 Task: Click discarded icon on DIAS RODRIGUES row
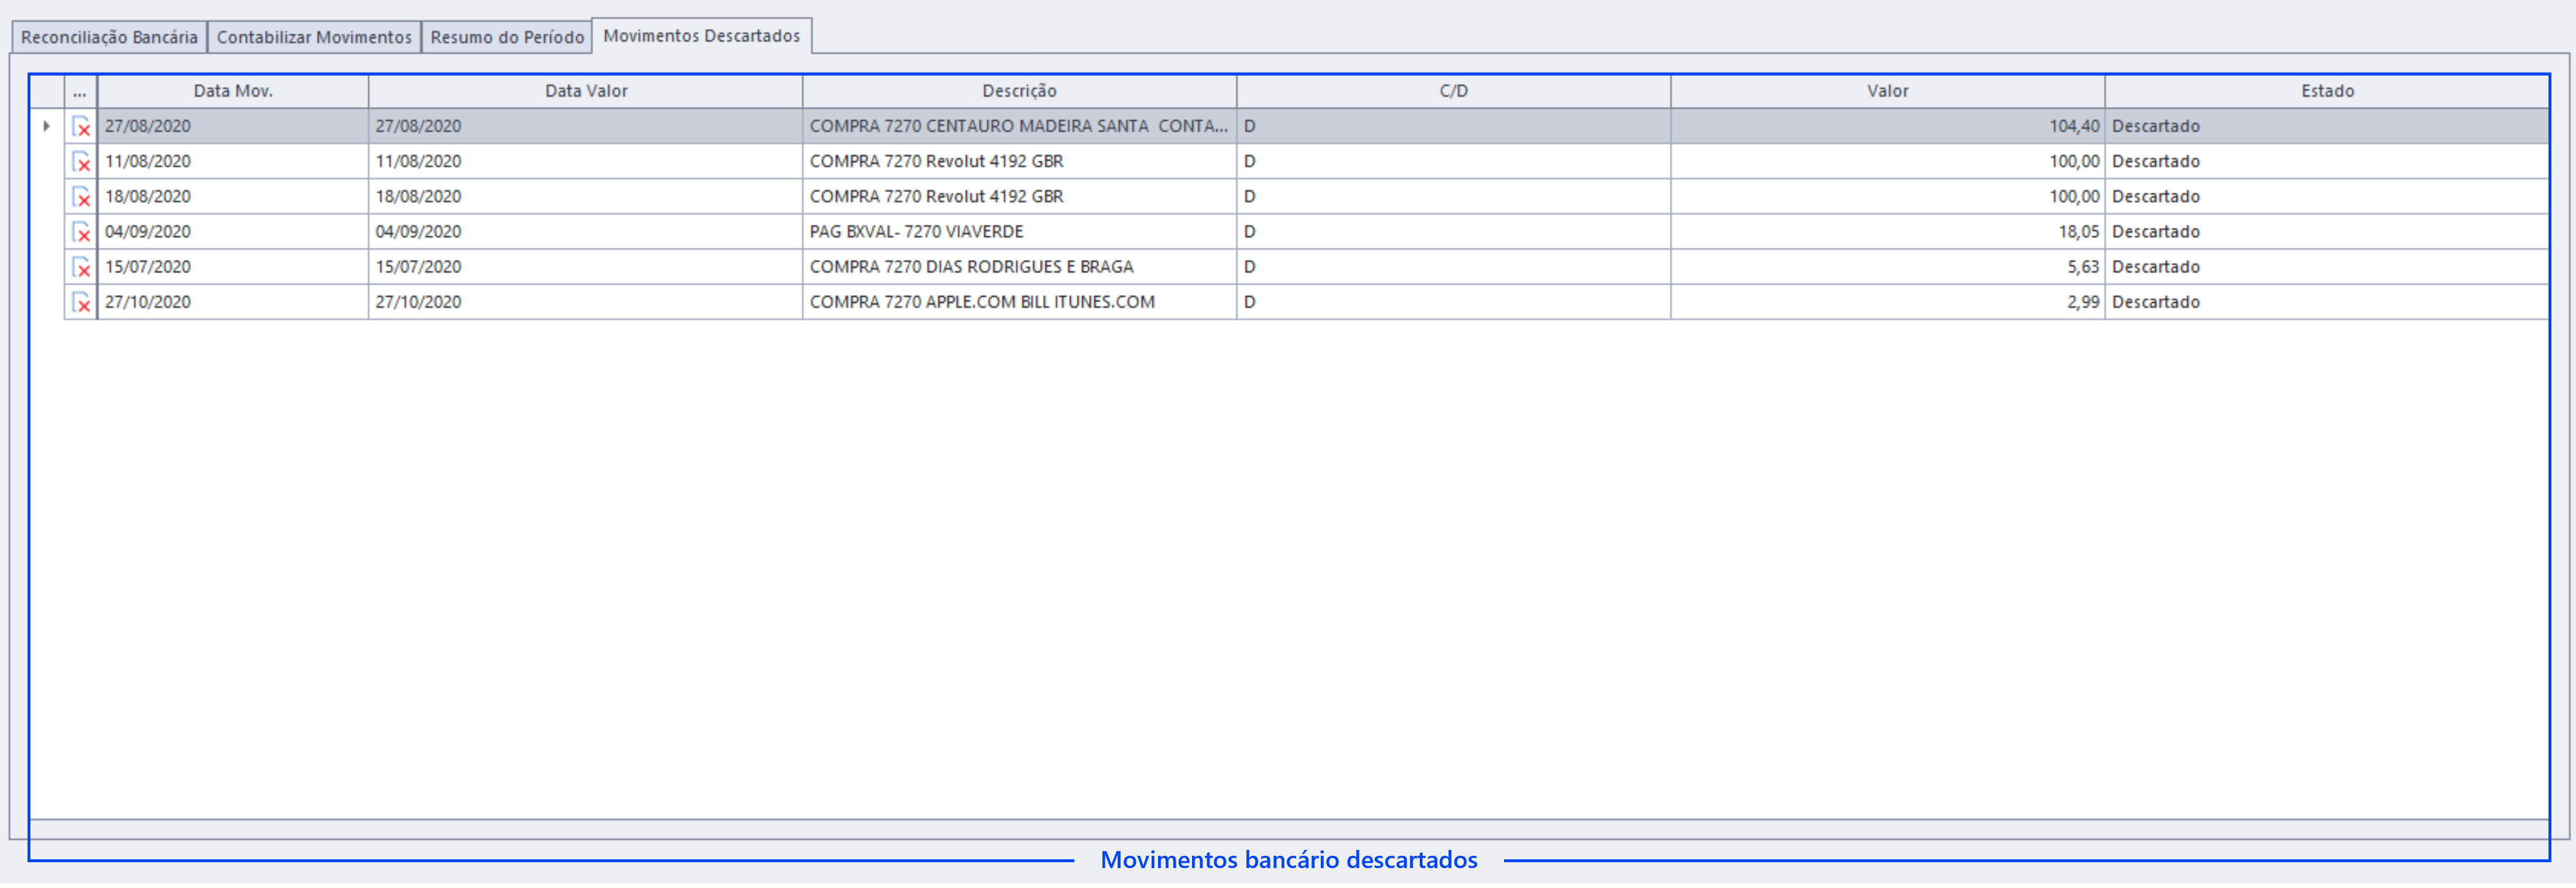click(81, 267)
